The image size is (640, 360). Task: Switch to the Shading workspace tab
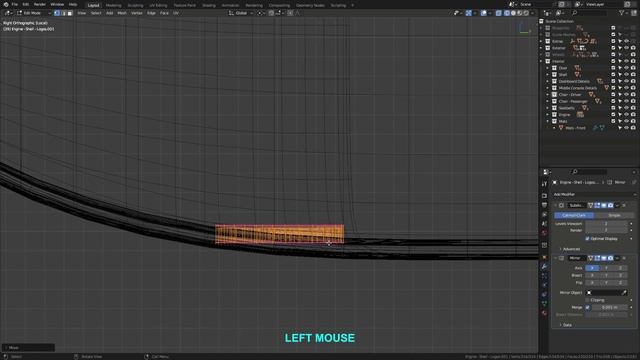click(x=209, y=5)
